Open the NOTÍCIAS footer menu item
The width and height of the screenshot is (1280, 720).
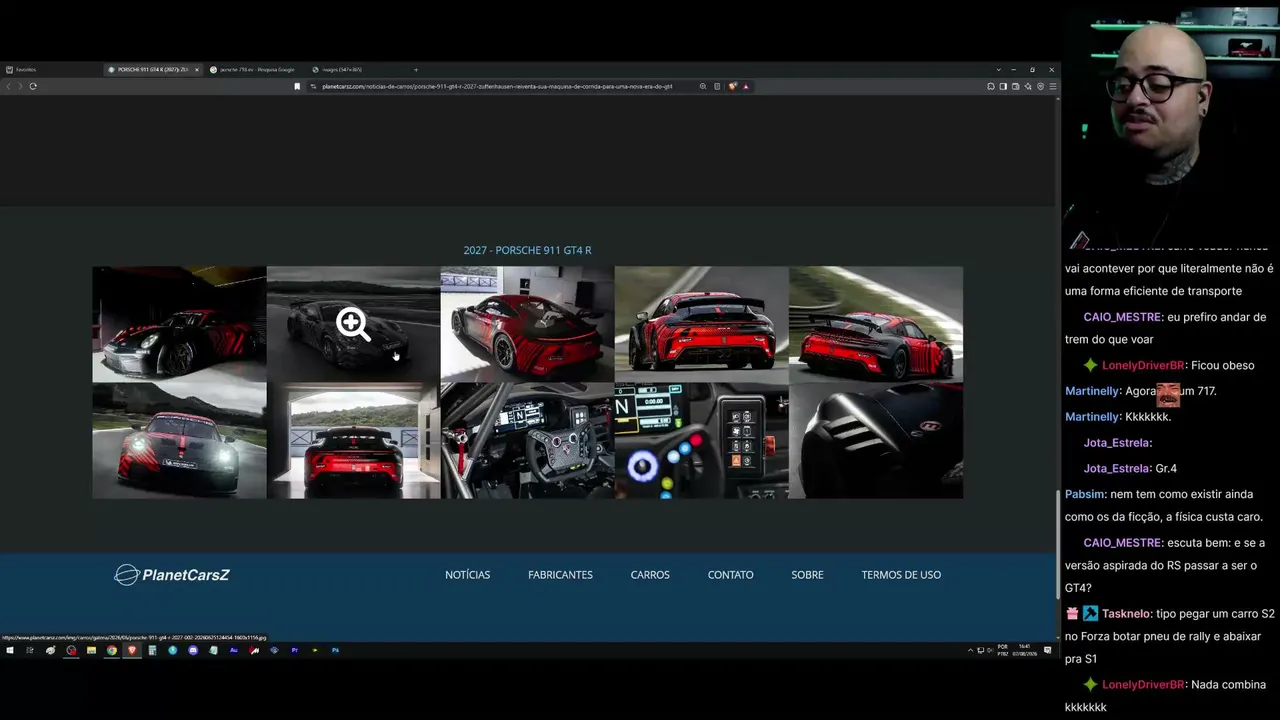point(467,575)
